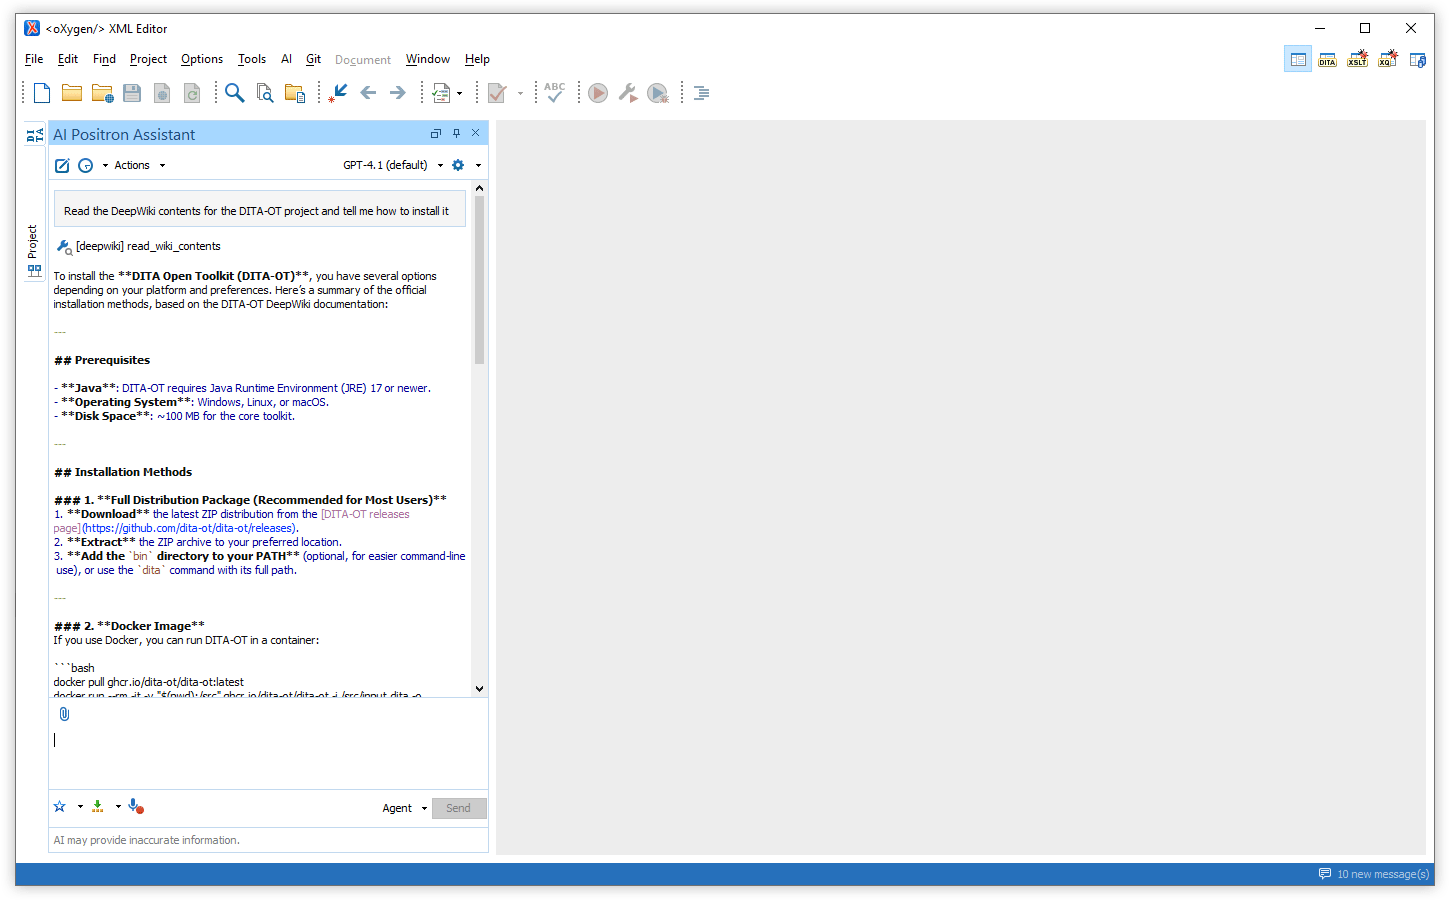Open the Tools menu
1450x900 pixels.
[x=252, y=59]
